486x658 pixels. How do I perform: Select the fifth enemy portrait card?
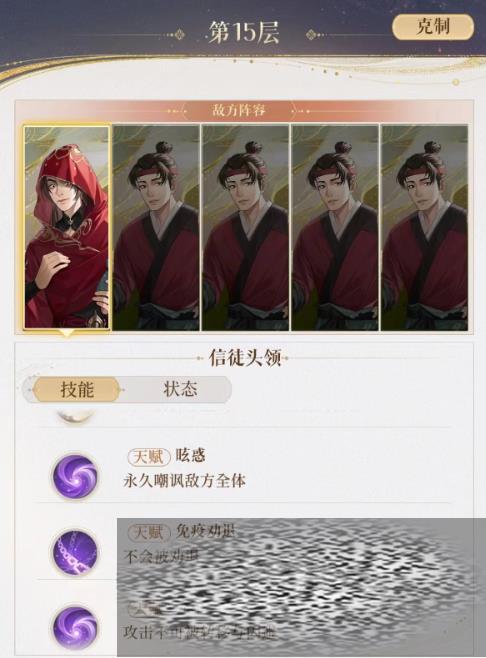click(x=424, y=227)
